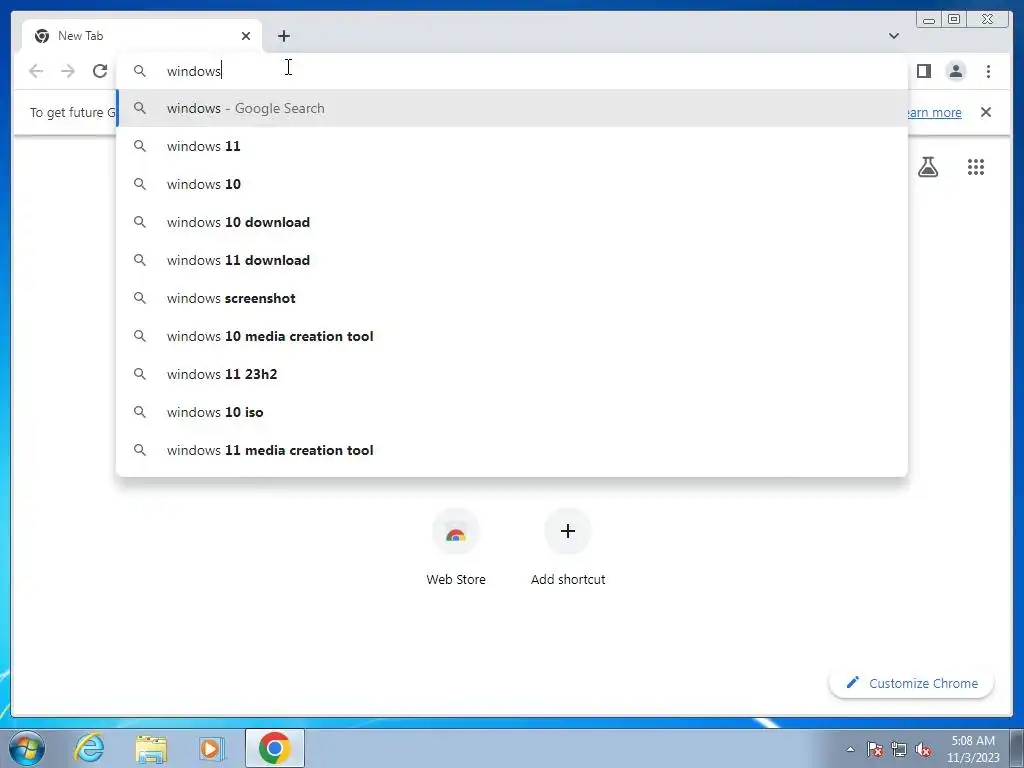
Task: Open the network tray icon
Action: click(899, 749)
